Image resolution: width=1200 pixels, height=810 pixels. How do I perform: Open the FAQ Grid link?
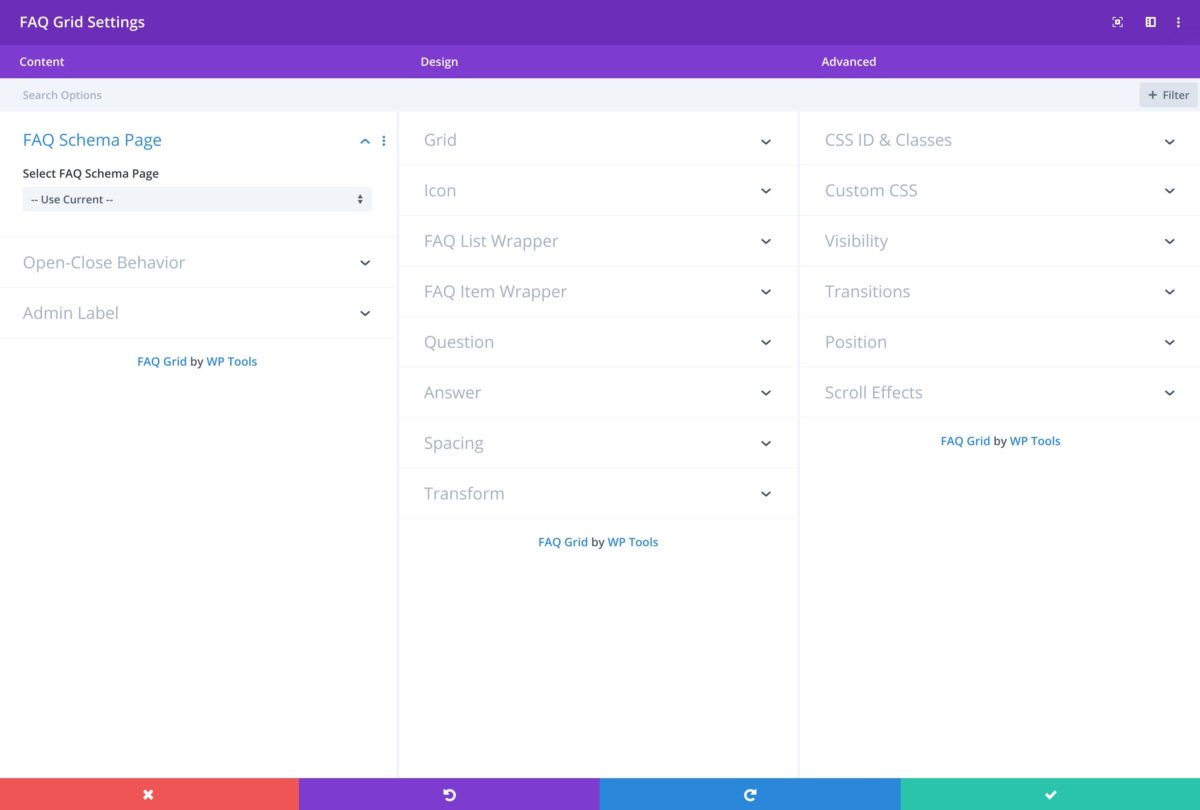[x=162, y=361]
